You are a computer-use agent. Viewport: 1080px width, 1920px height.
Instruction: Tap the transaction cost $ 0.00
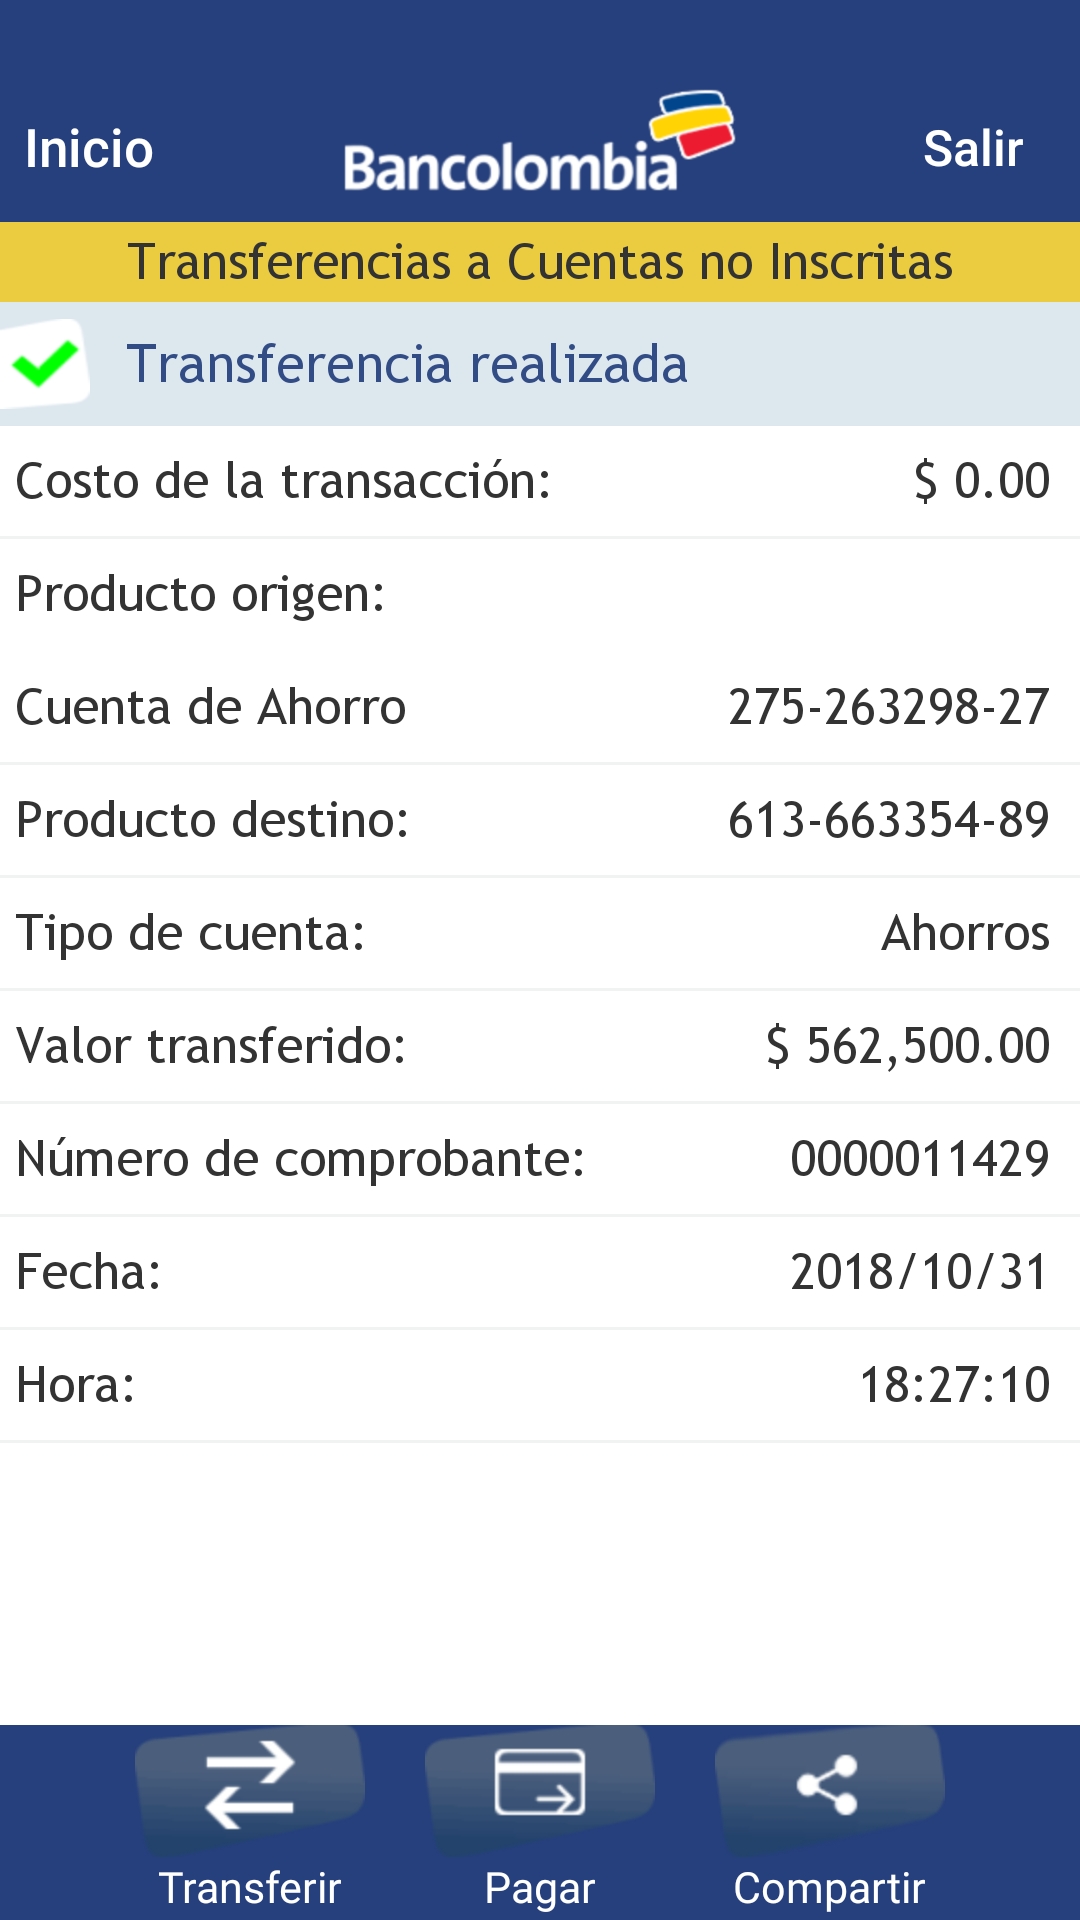pos(981,481)
